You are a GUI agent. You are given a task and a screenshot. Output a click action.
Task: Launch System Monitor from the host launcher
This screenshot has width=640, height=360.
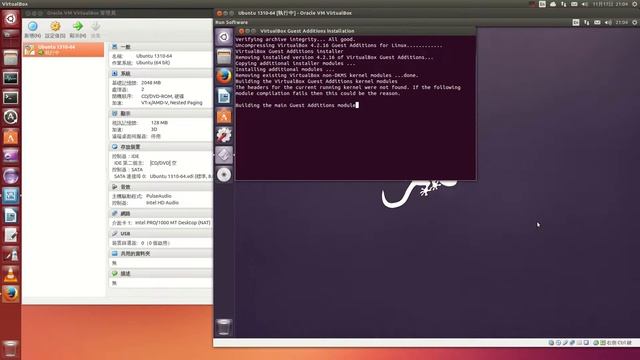point(10,78)
